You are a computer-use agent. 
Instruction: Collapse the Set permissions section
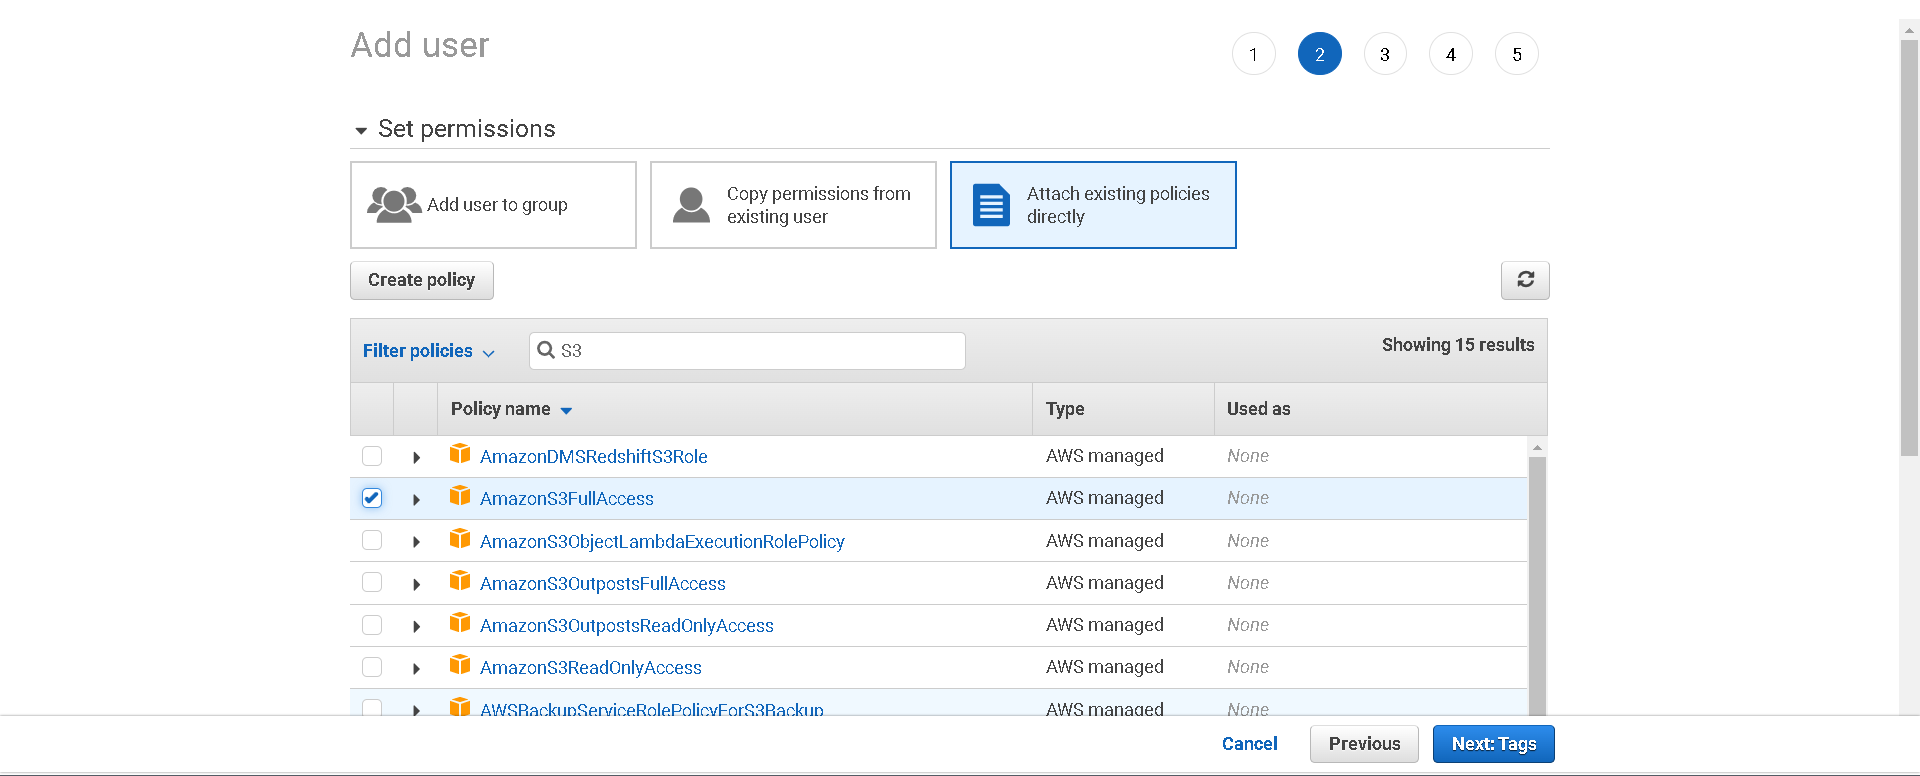coord(361,131)
